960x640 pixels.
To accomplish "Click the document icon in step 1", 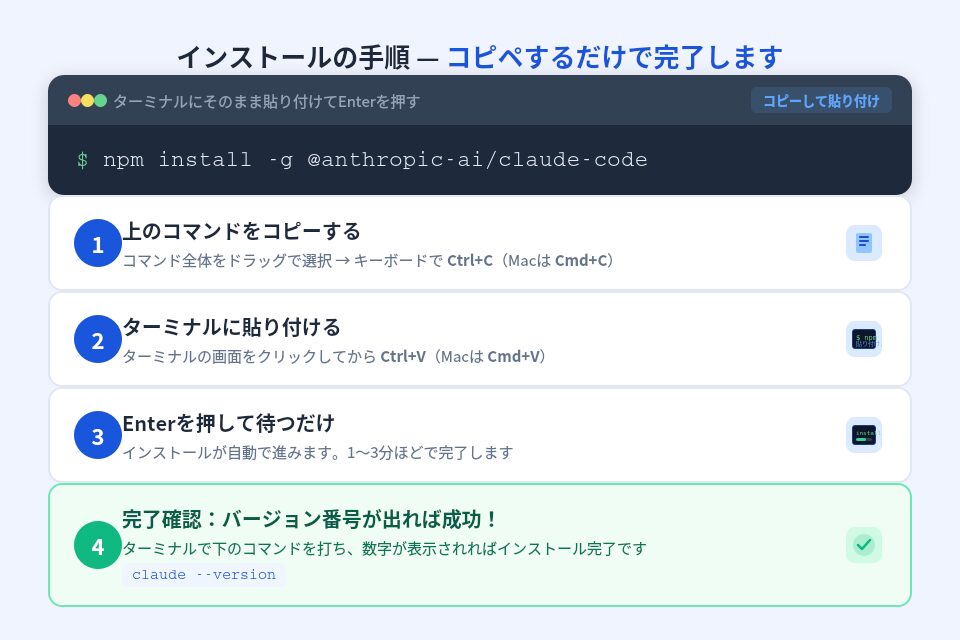I will coord(864,243).
